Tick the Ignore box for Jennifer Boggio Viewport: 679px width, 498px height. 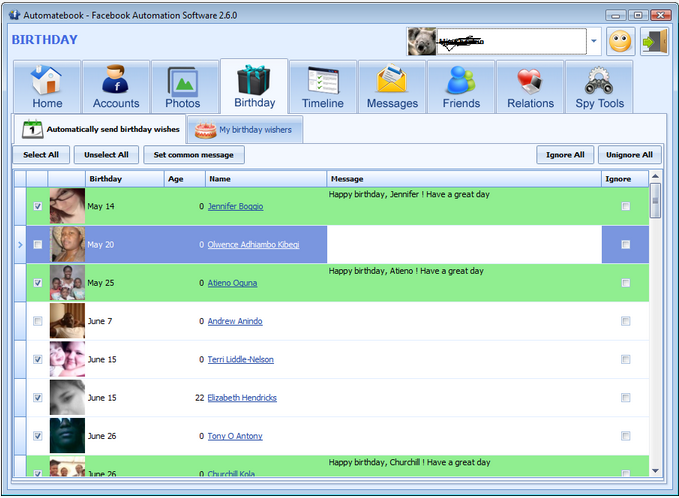click(625, 206)
